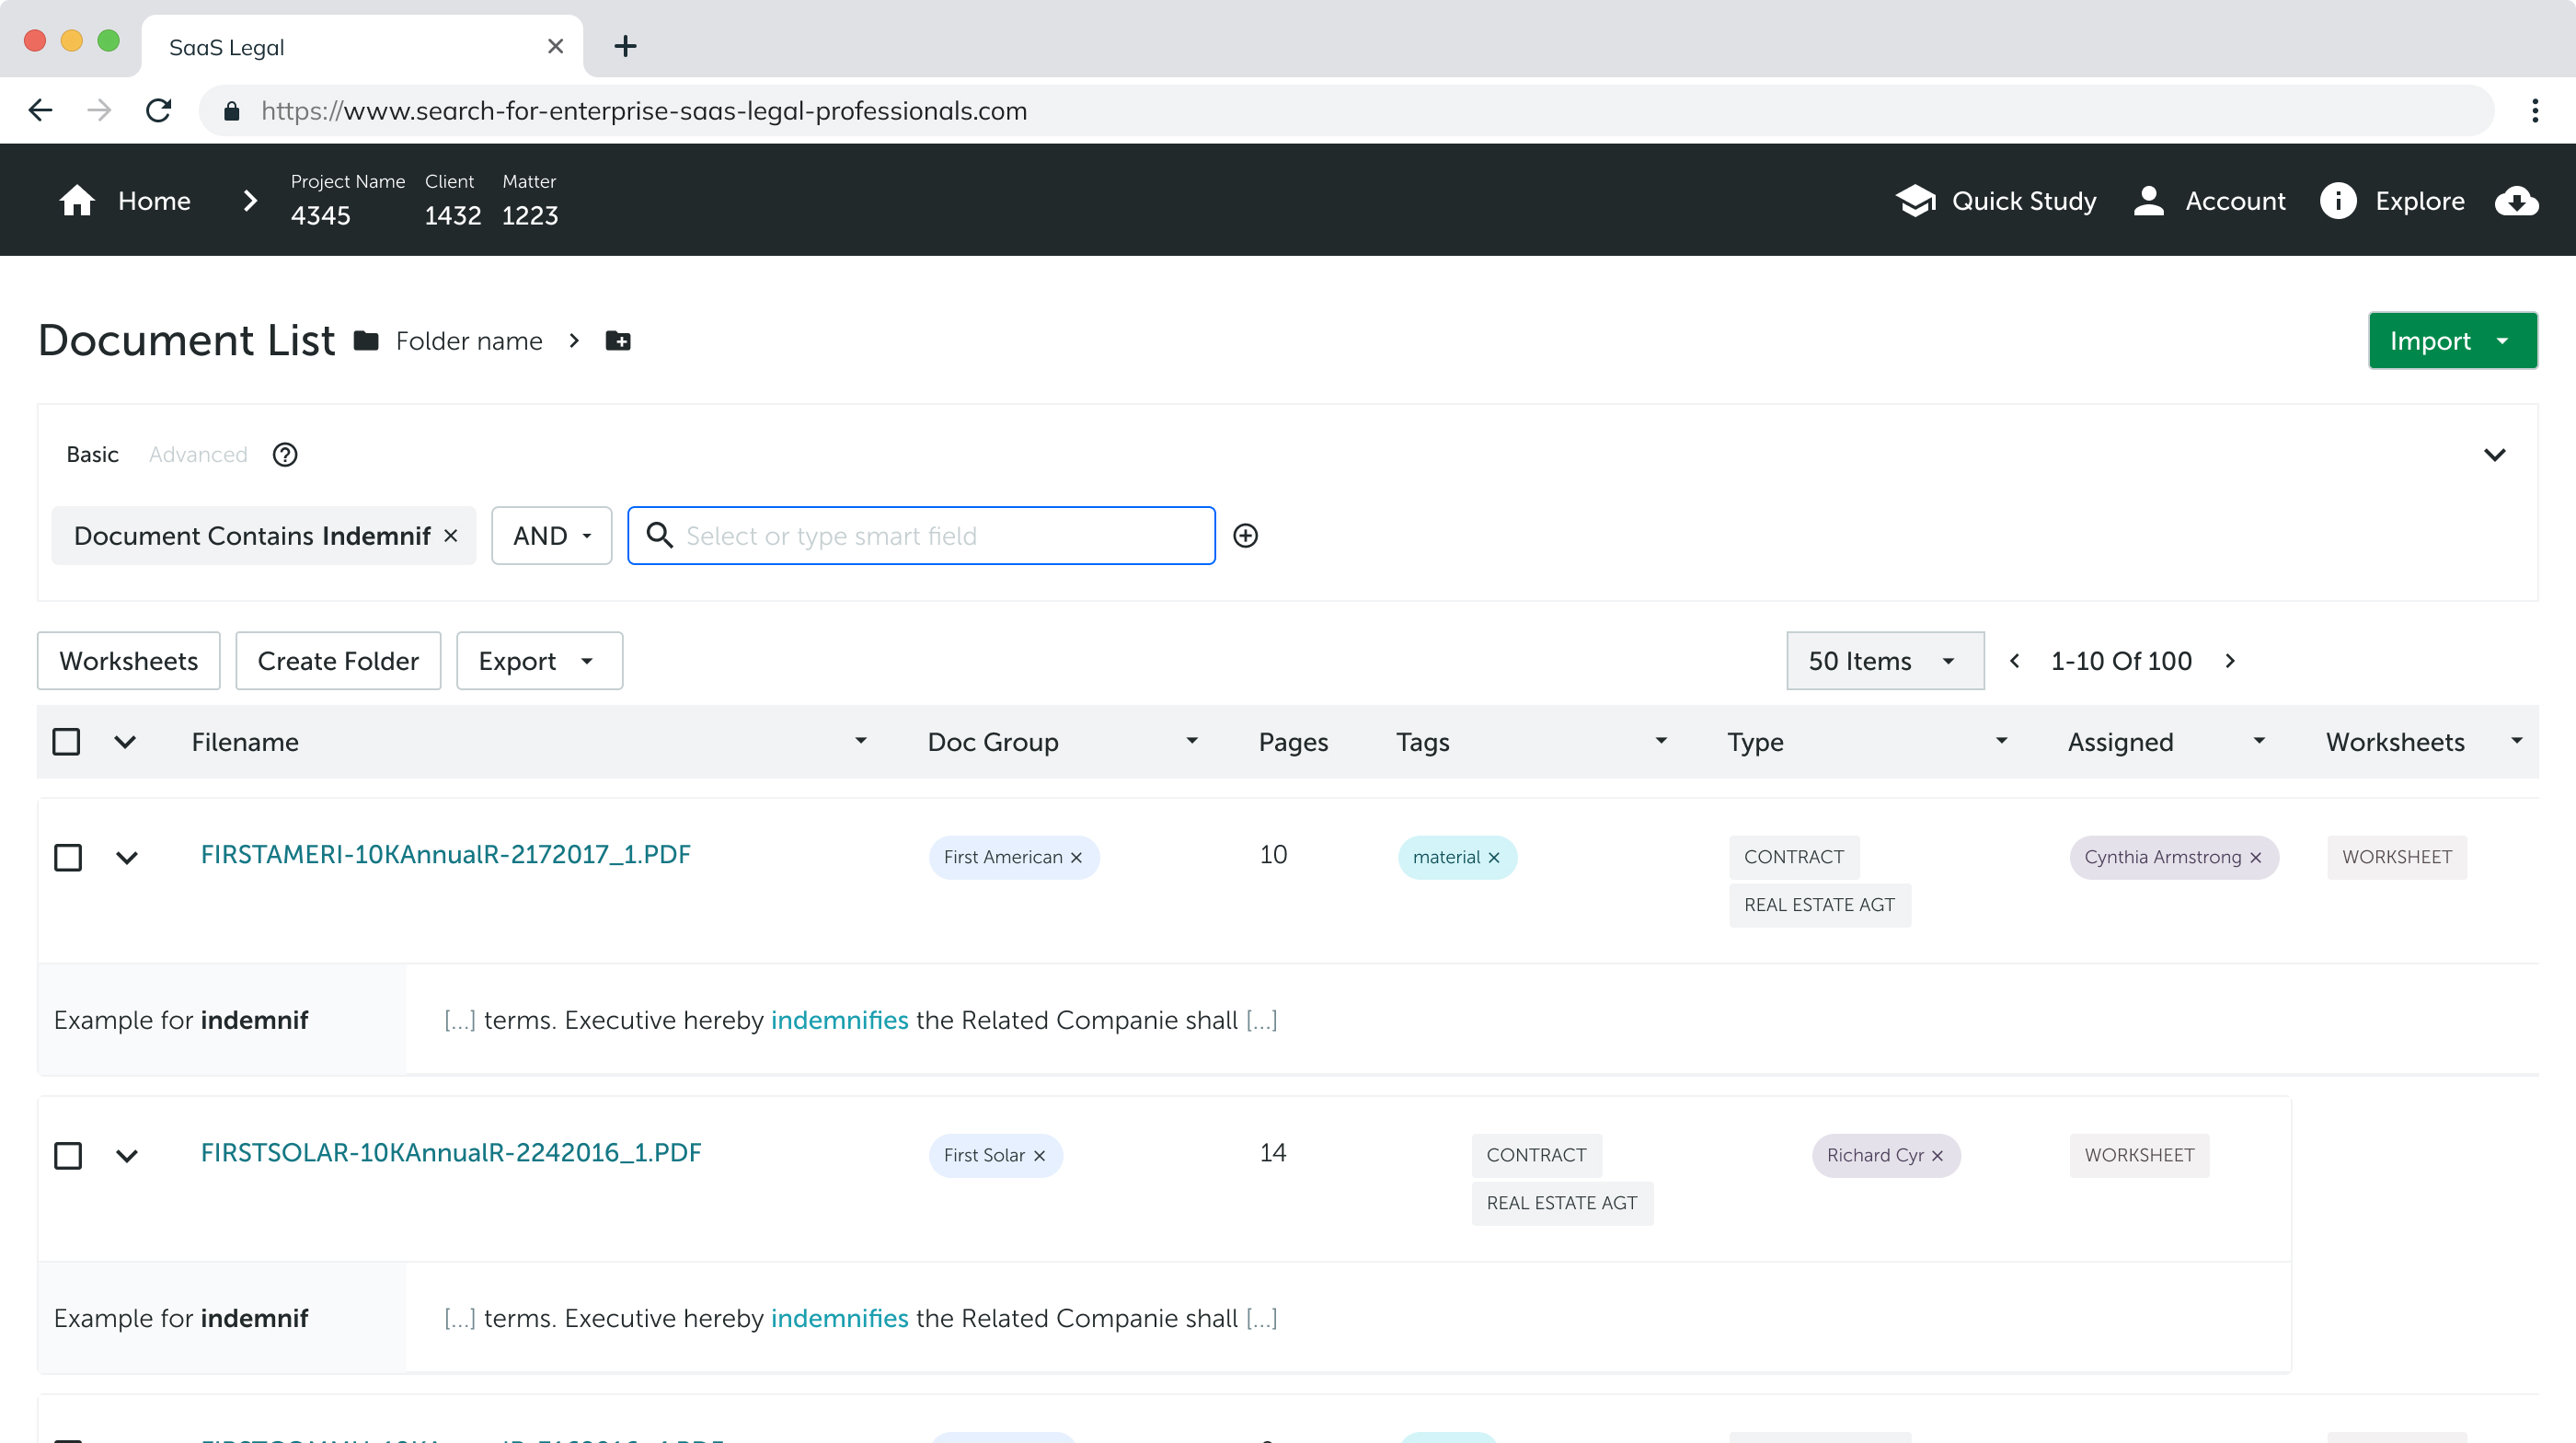Click the smart field search input
The image size is (2576, 1443).
[921, 536]
